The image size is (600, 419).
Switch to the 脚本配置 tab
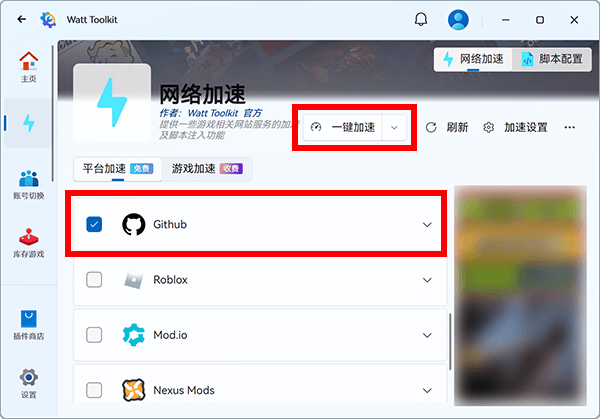551,59
